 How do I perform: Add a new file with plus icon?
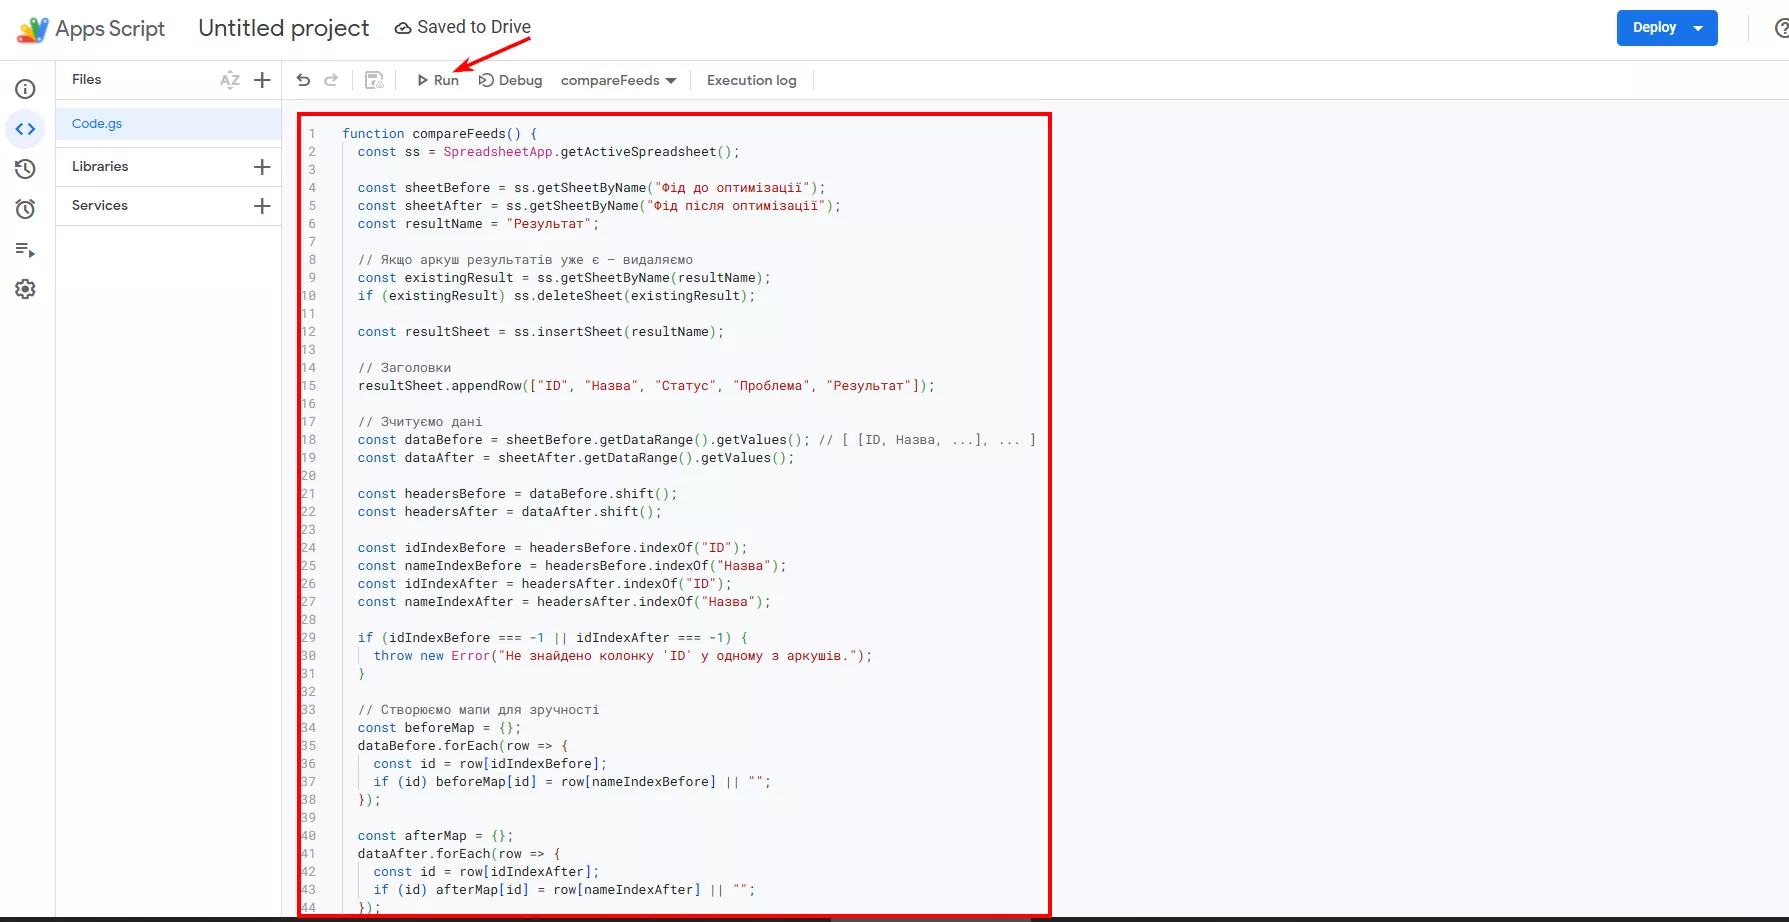[x=262, y=80]
